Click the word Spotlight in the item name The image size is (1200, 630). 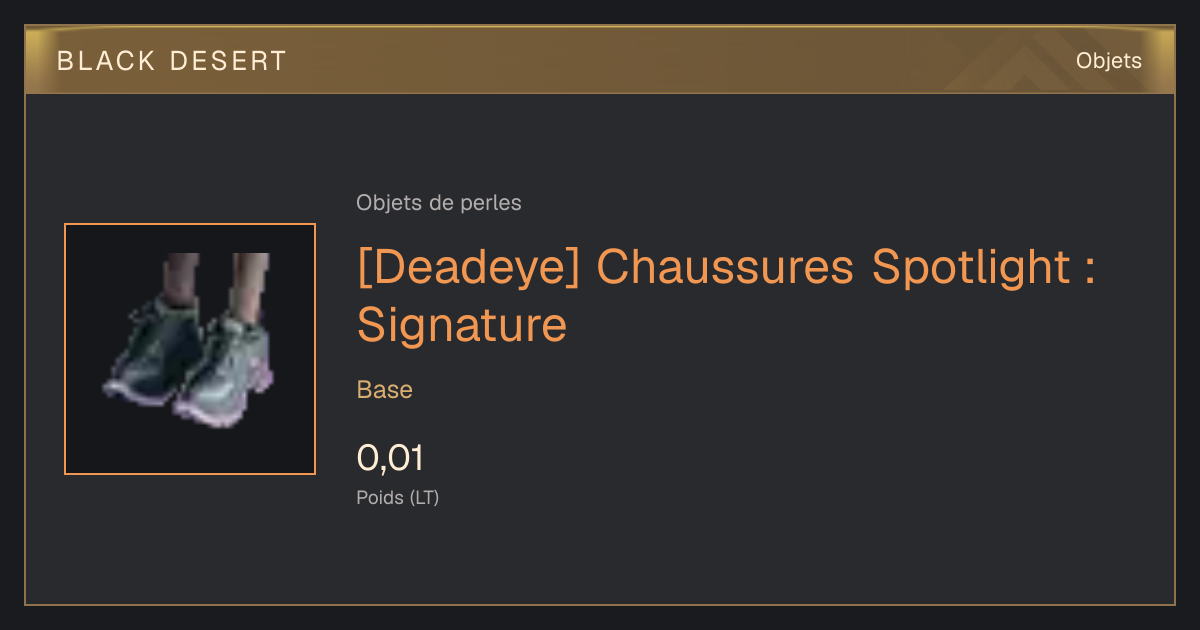pos(971,270)
